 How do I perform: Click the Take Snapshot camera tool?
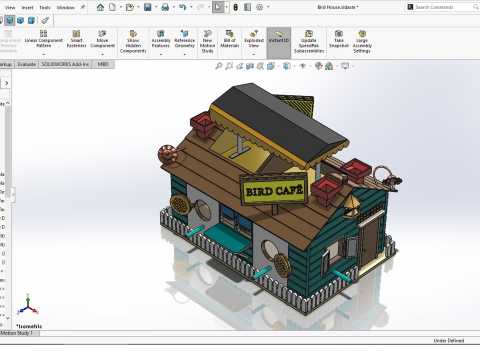tap(339, 39)
